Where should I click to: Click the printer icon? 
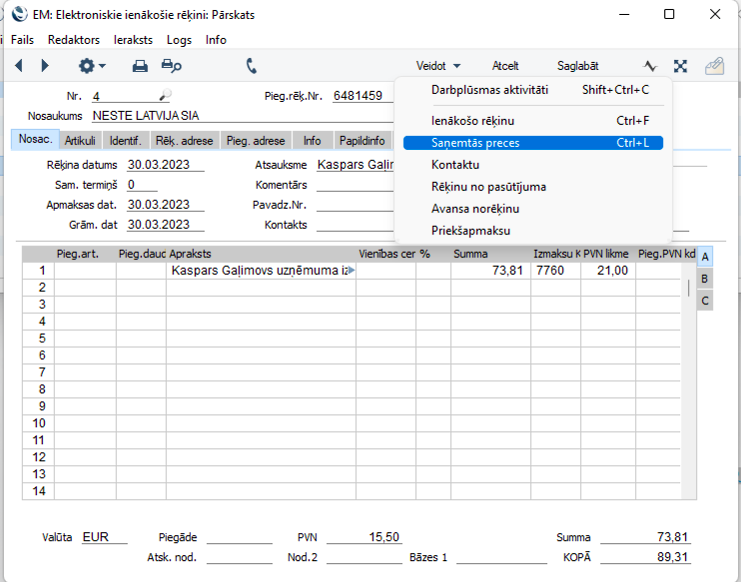140,66
